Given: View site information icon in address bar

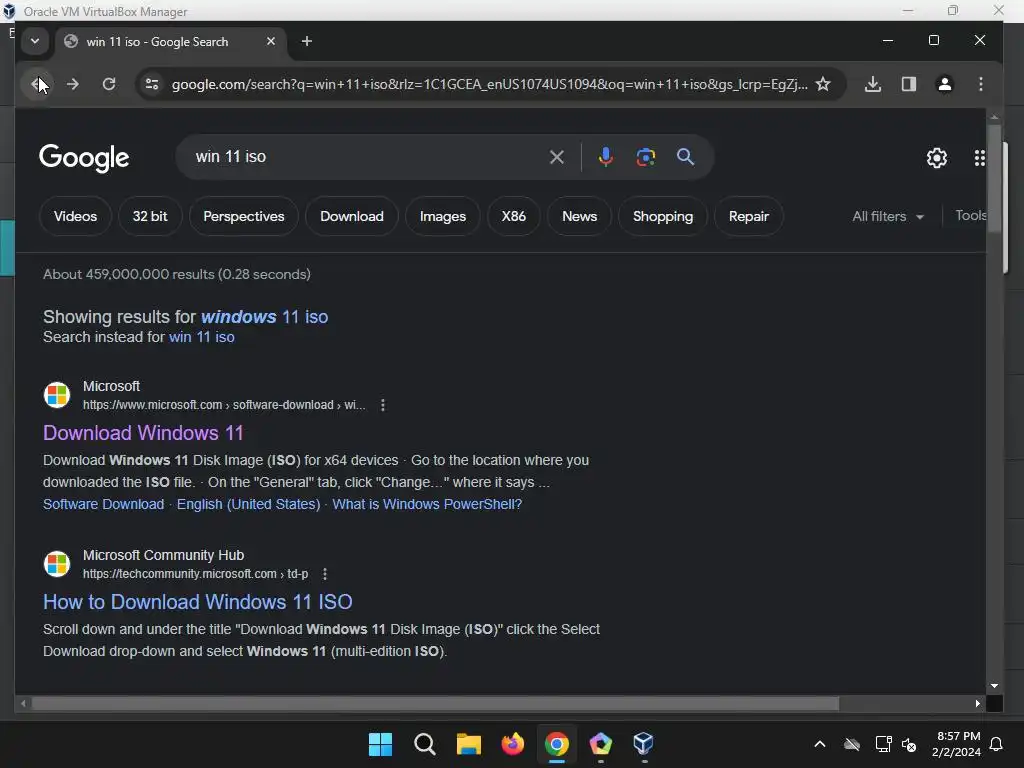Looking at the screenshot, I should [x=152, y=84].
